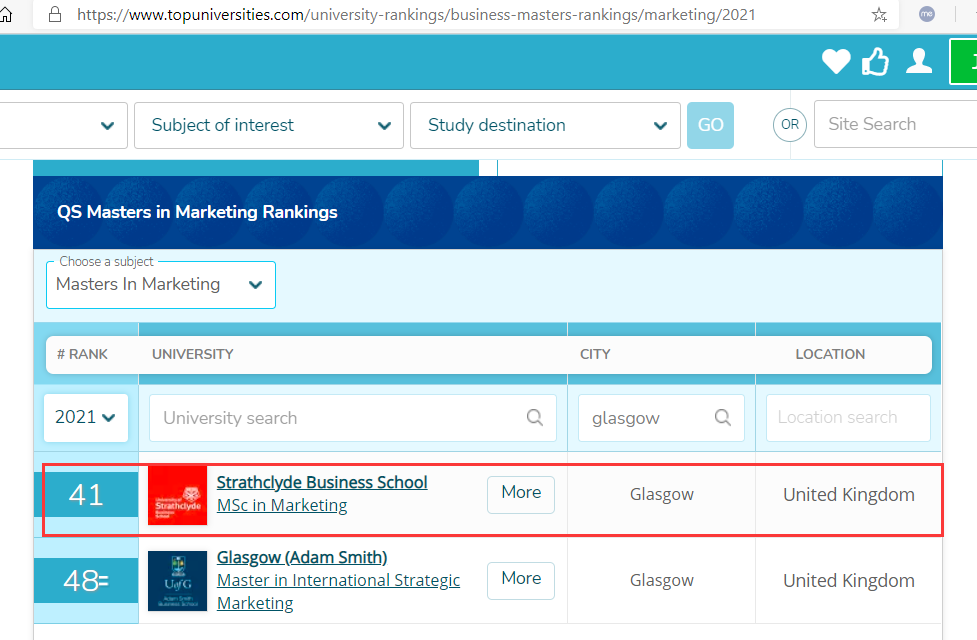The height and width of the screenshot is (640, 977).
Task: Click Glasgow city in Strathclyde row
Action: tap(661, 494)
